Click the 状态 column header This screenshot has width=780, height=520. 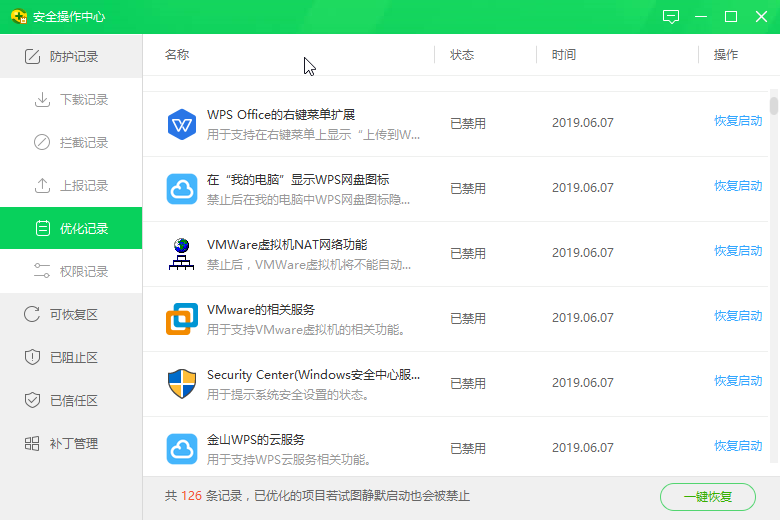pyautogui.click(x=462, y=55)
